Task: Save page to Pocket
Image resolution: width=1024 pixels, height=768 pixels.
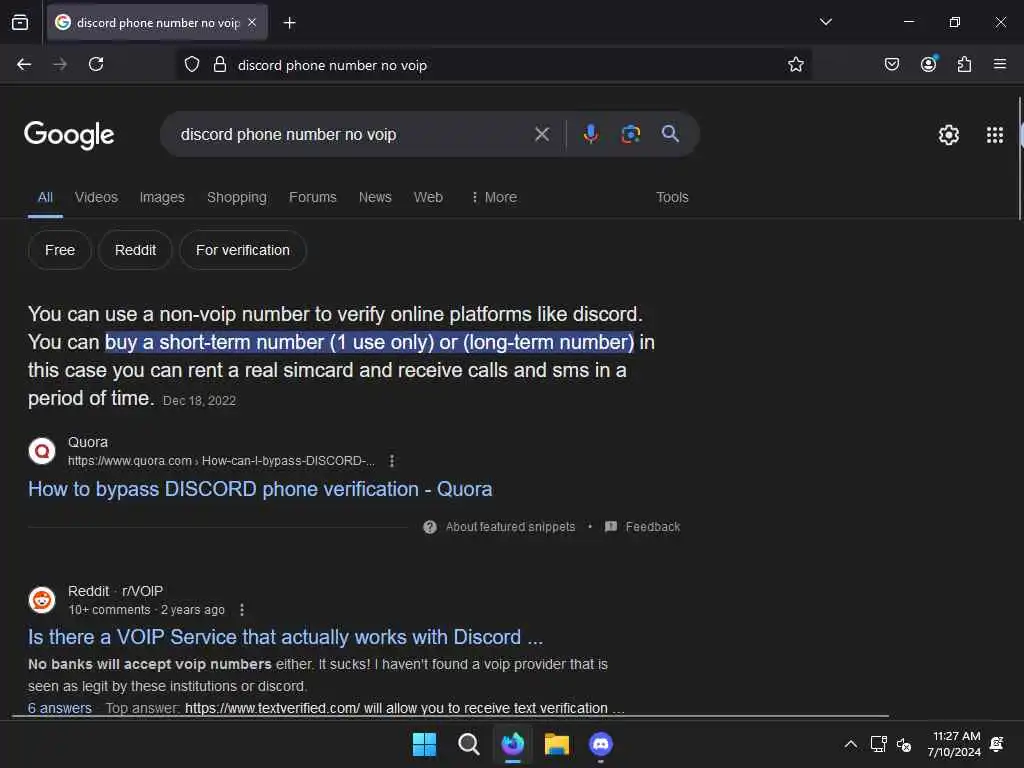Action: (891, 64)
